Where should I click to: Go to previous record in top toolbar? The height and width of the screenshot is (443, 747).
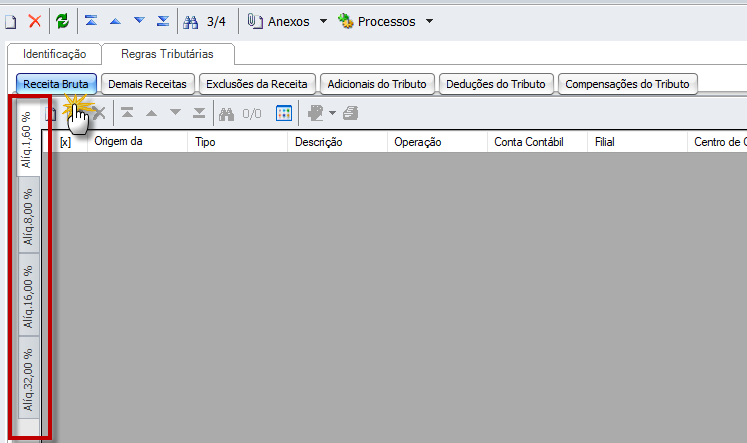point(115,21)
